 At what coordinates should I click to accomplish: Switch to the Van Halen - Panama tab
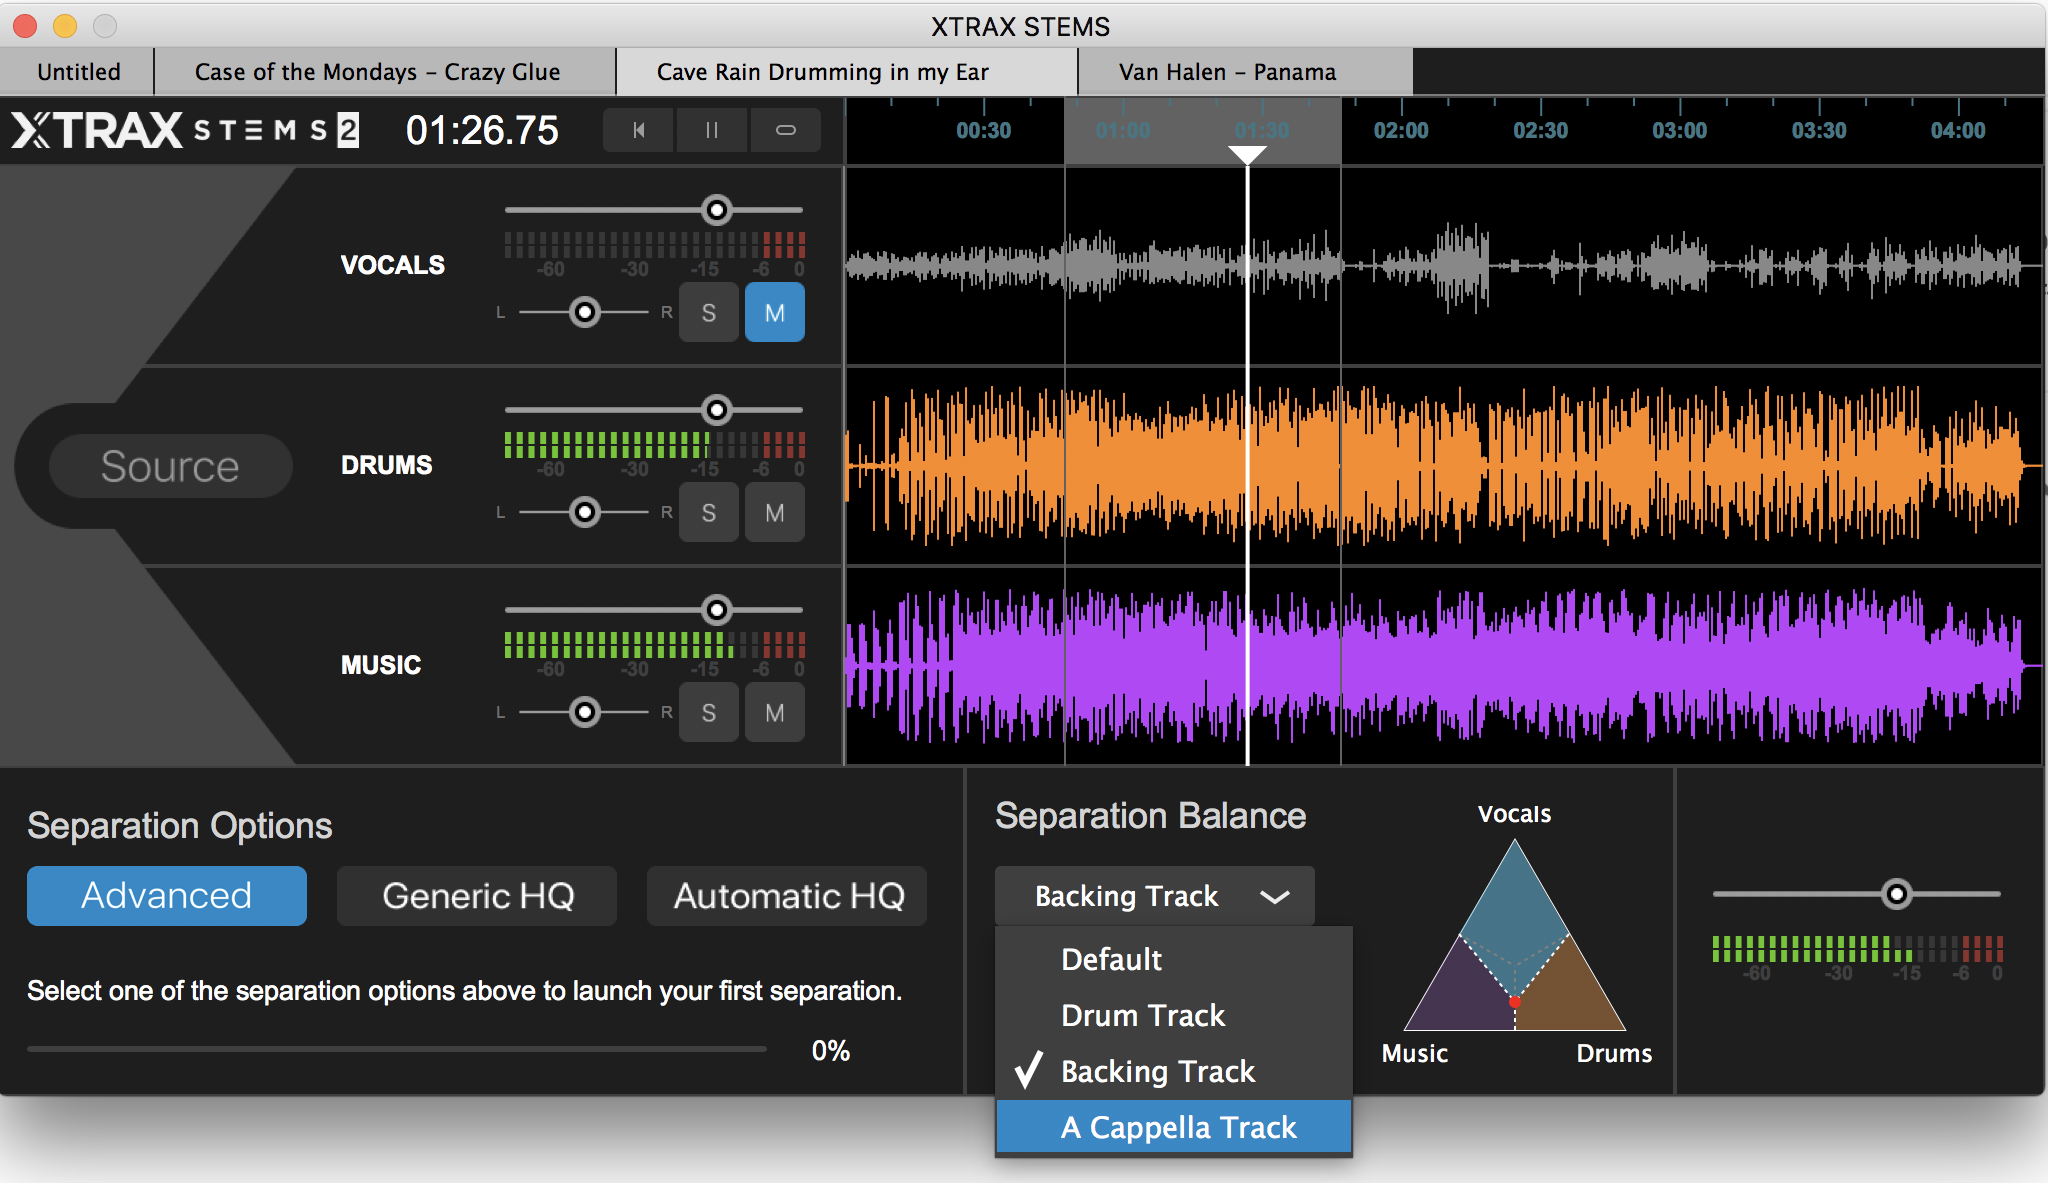pos(1227,72)
